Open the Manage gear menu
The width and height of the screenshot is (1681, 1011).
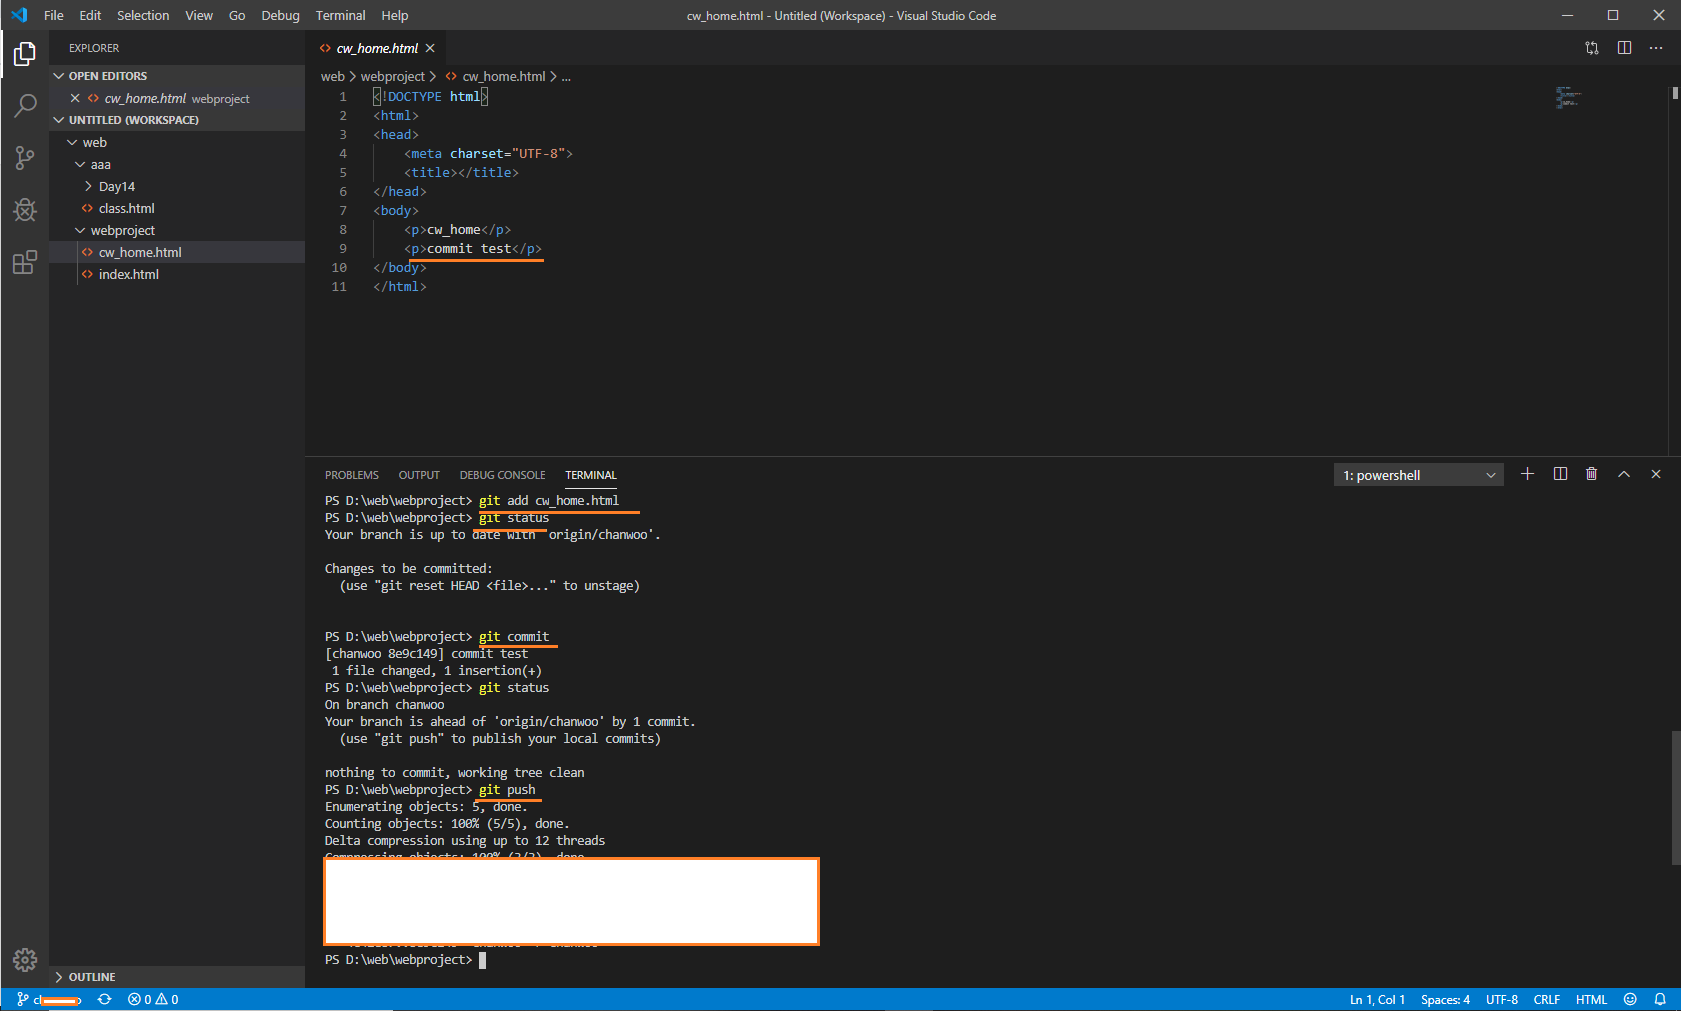[x=25, y=960]
